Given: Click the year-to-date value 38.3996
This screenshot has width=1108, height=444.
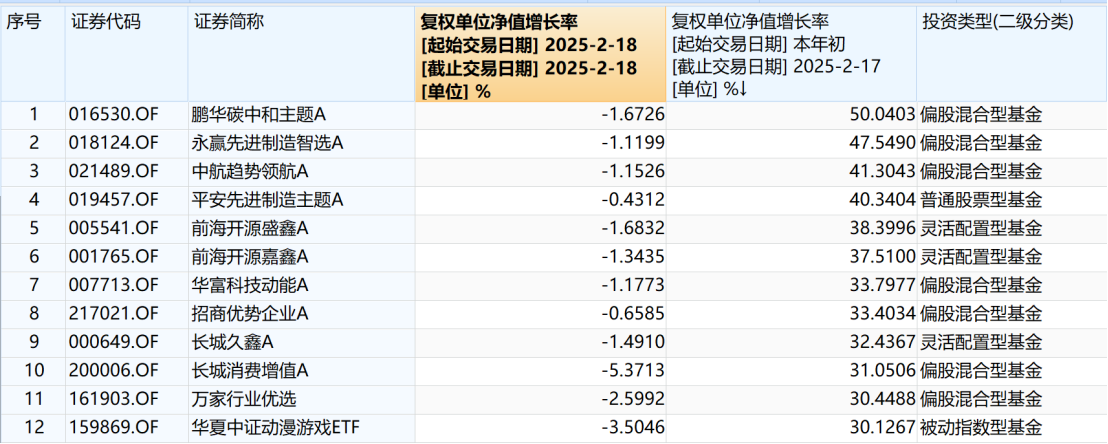Looking at the screenshot, I should click(x=885, y=228).
